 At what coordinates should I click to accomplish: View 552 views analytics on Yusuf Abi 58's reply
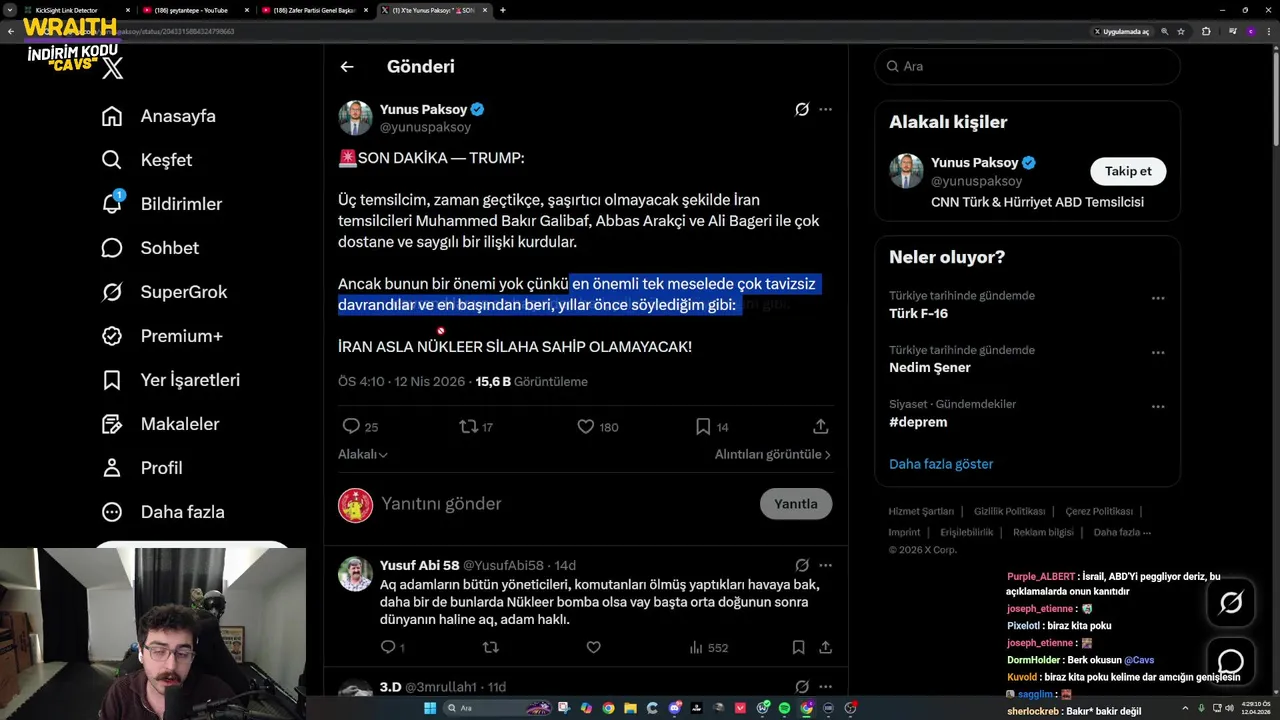click(x=708, y=648)
